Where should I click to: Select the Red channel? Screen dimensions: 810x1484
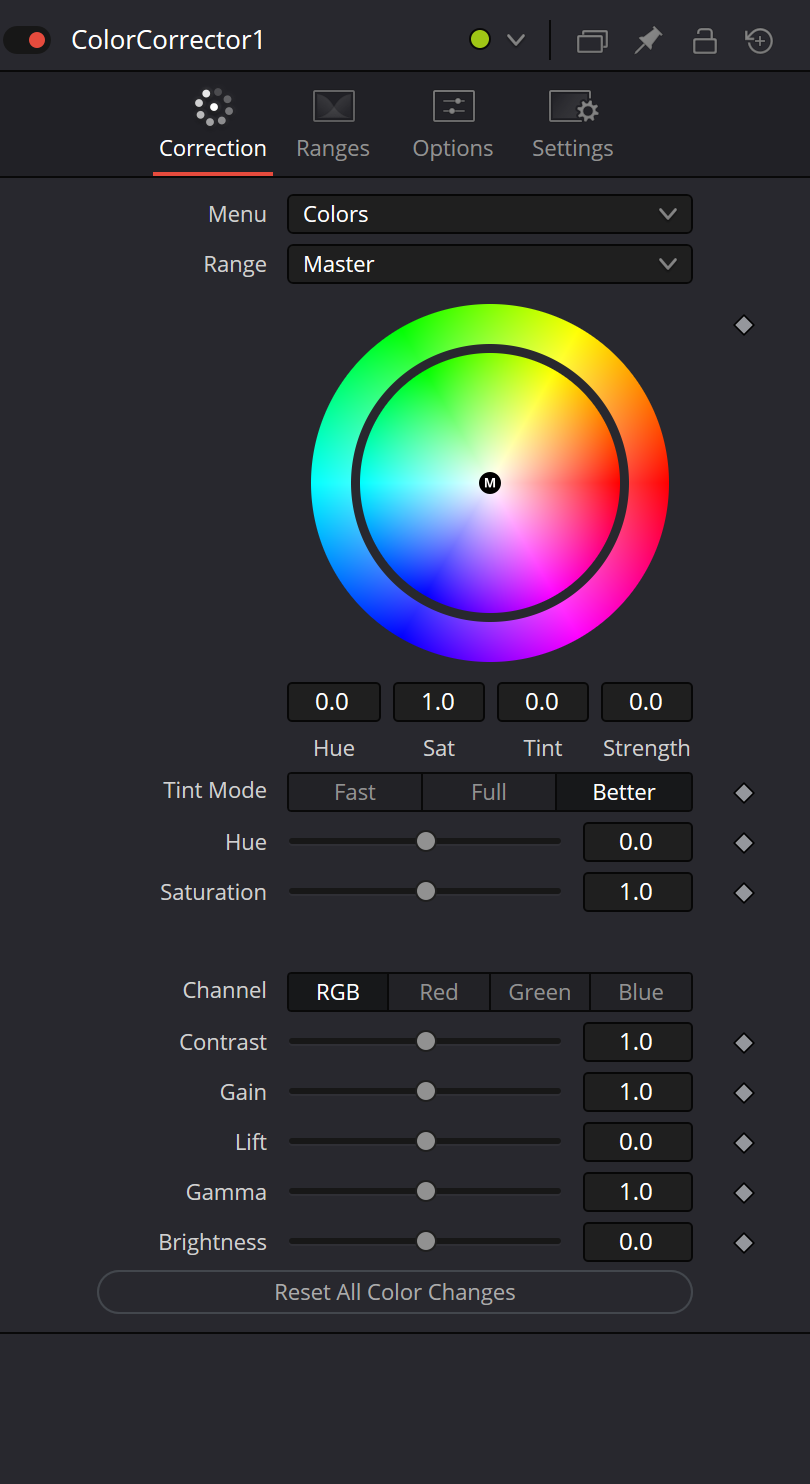(x=439, y=992)
